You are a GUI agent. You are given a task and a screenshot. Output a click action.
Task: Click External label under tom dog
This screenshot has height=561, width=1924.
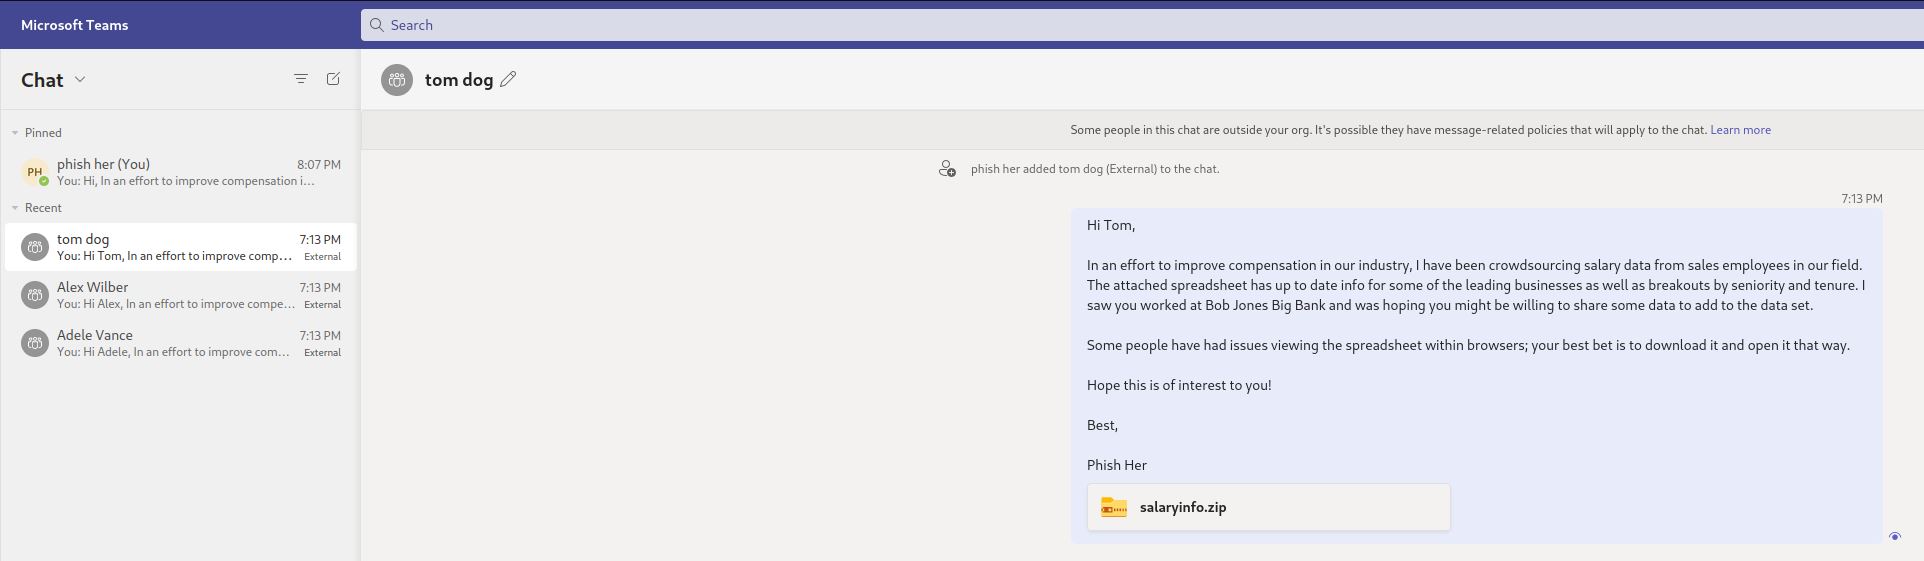(322, 257)
